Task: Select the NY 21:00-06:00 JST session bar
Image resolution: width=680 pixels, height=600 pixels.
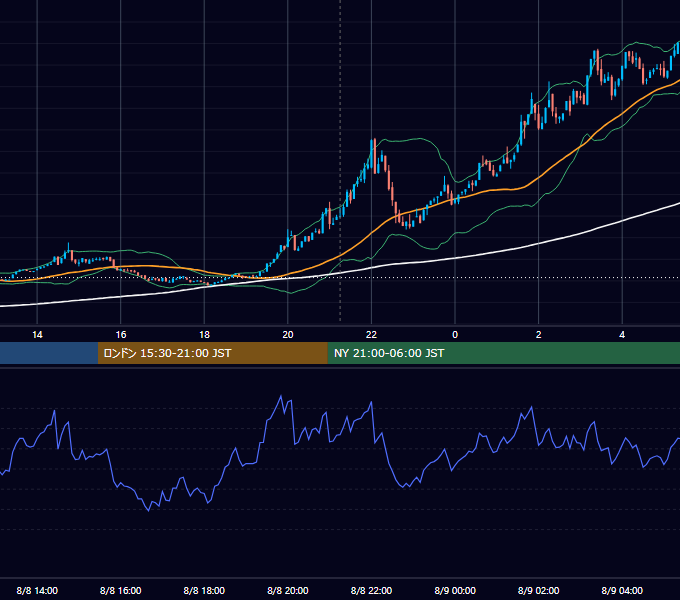Action: tap(503, 353)
